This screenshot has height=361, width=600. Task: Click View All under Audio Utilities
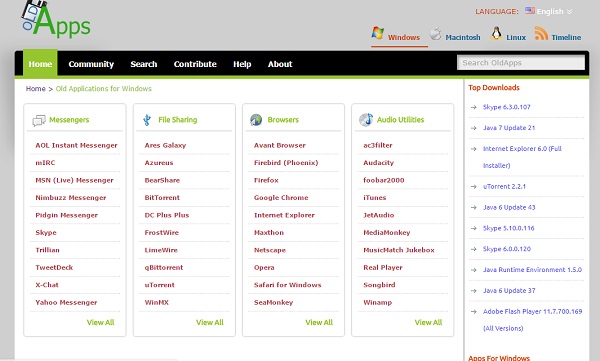[x=428, y=322]
